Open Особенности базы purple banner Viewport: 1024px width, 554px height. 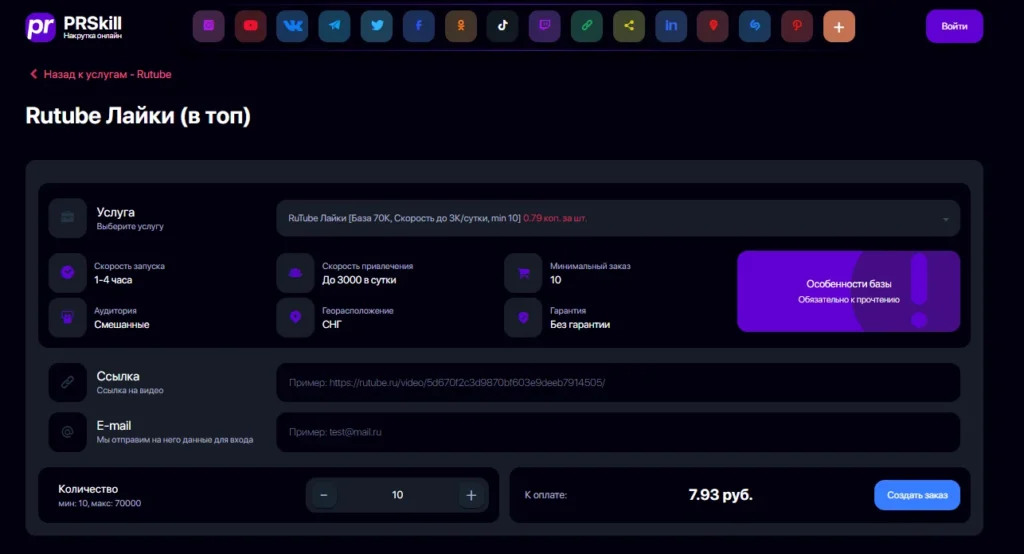pyautogui.click(x=848, y=291)
